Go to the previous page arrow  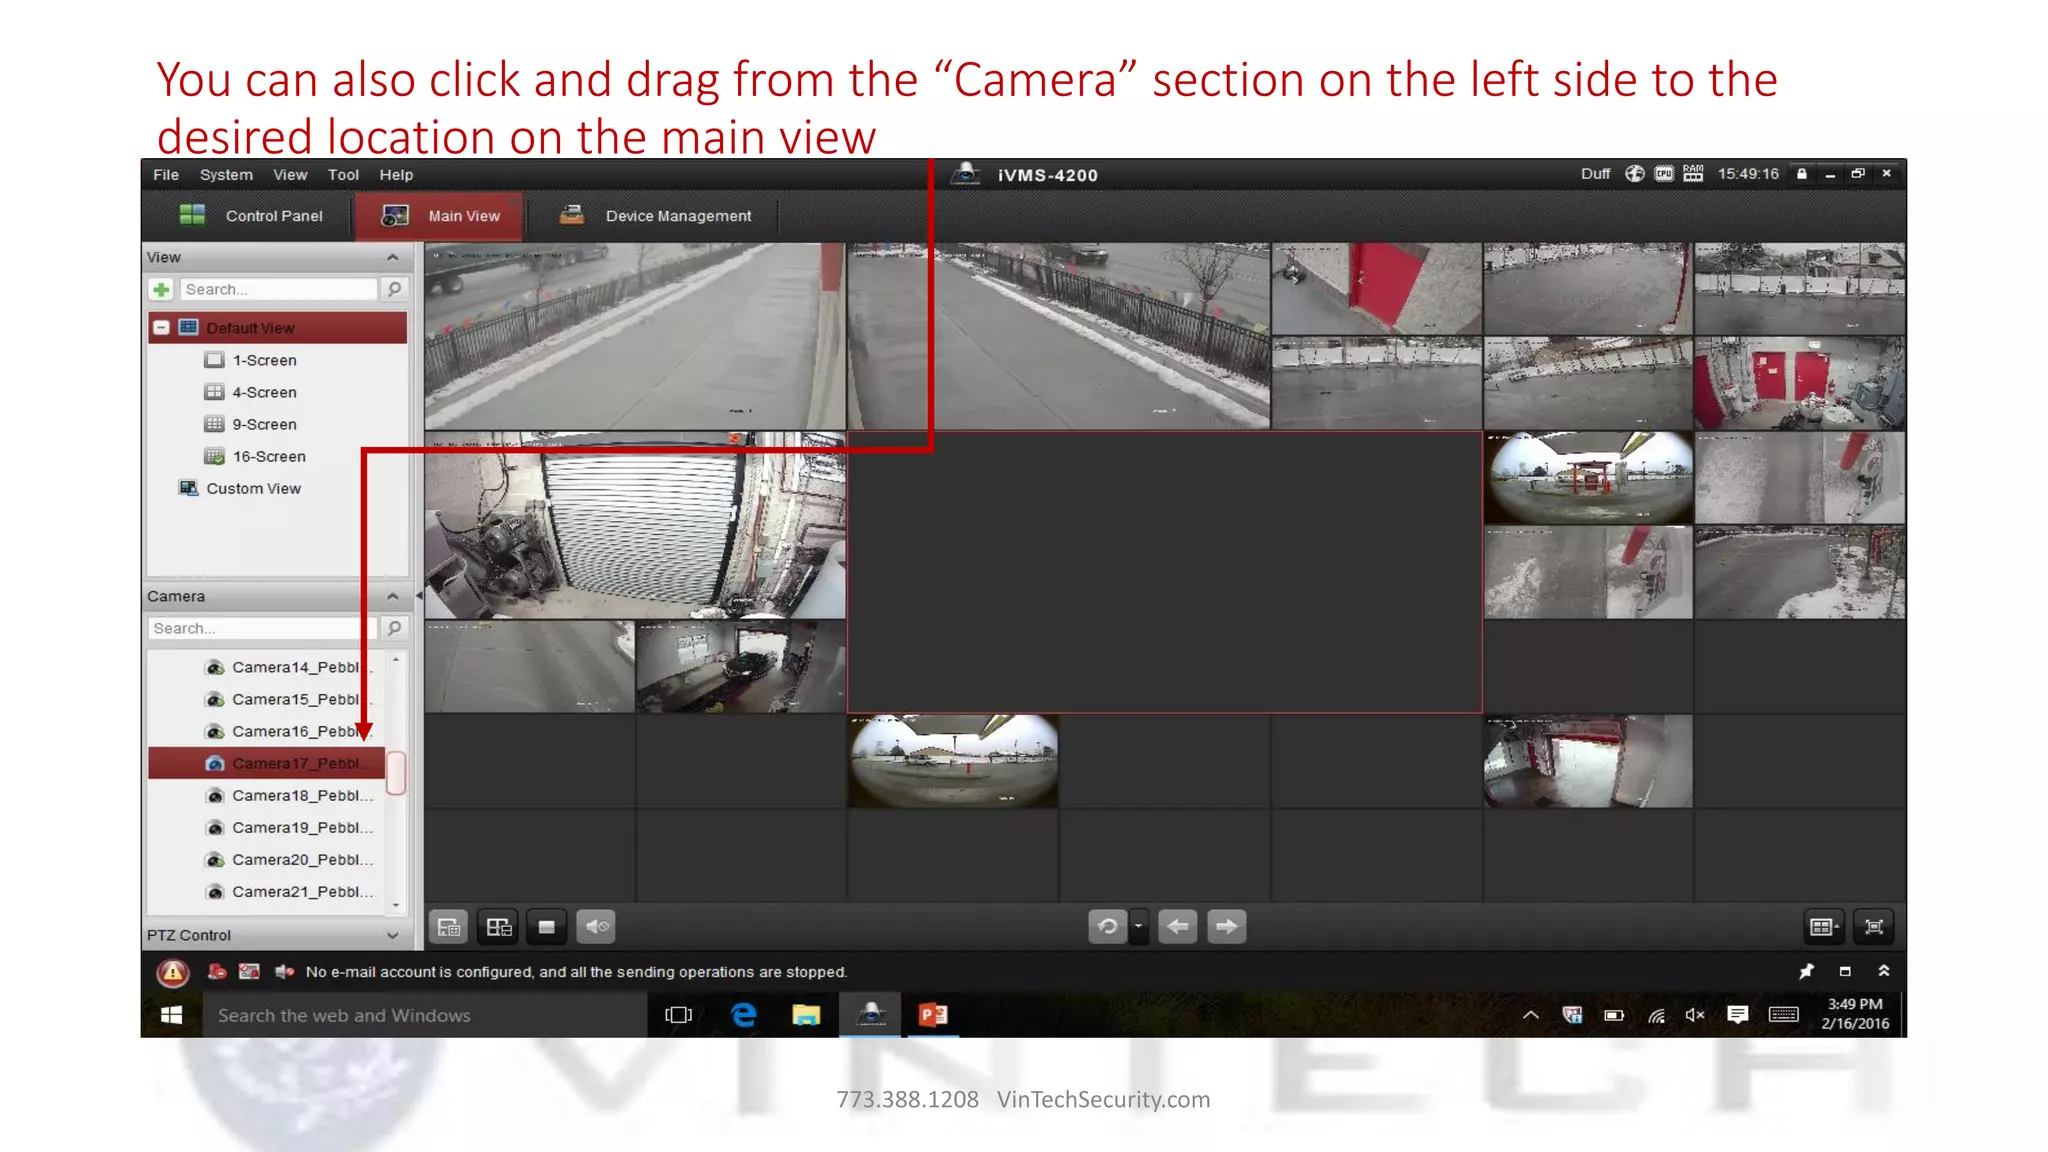click(x=1177, y=927)
